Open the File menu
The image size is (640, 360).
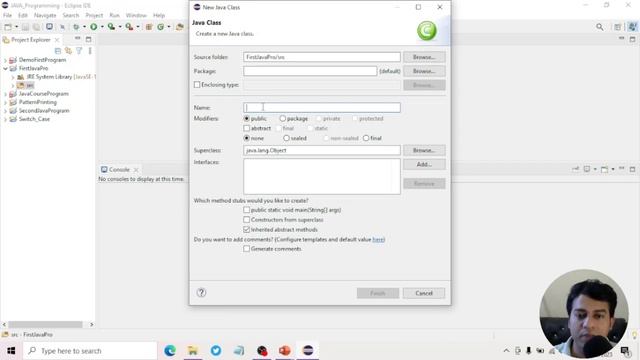pyautogui.click(x=7, y=15)
